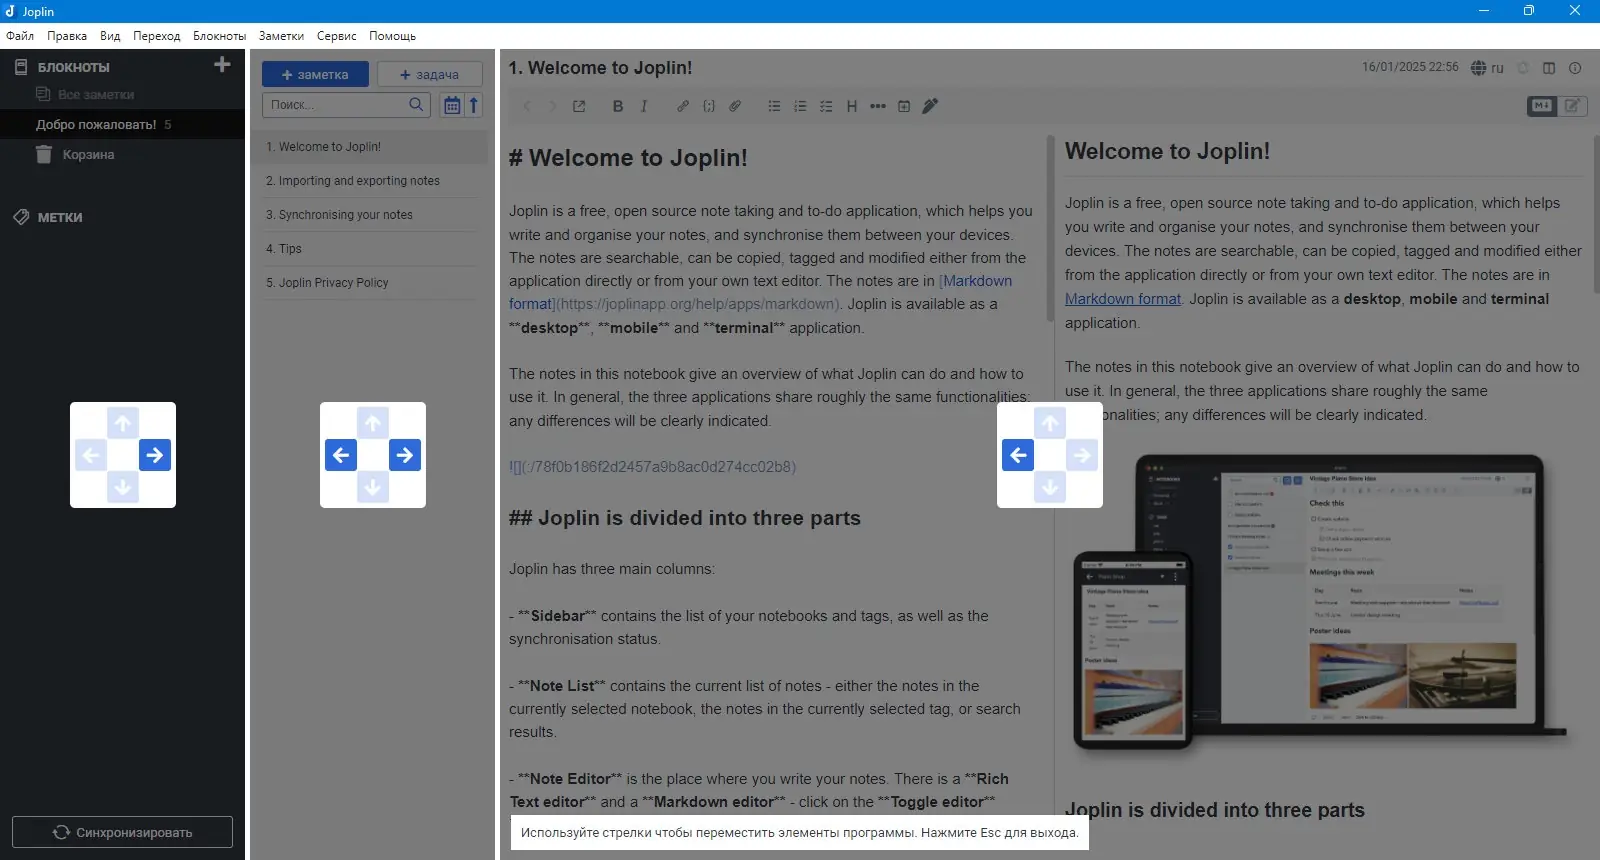Expand the МЕТКИ tags section
1600x860 pixels.
tap(60, 217)
